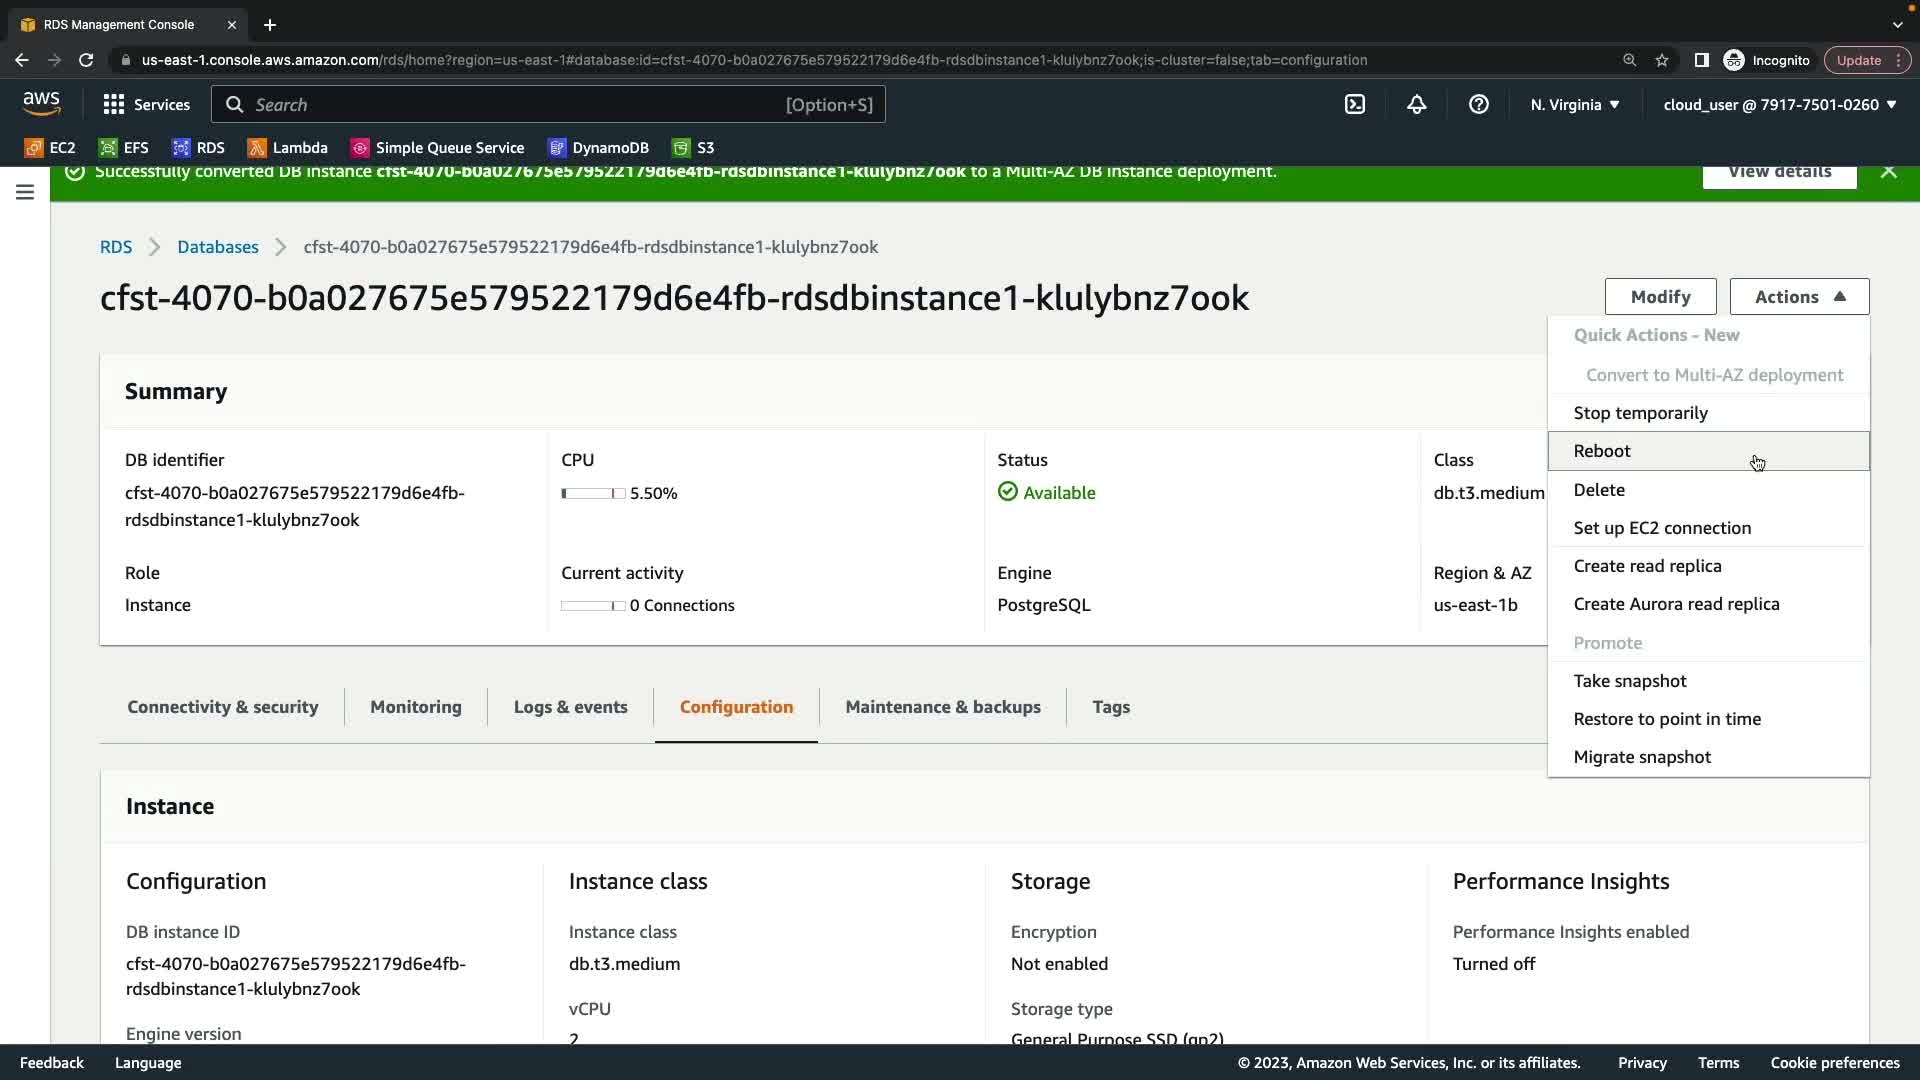
Task: Open DynamoDB shortcut in favorites bar
Action: tap(598, 148)
